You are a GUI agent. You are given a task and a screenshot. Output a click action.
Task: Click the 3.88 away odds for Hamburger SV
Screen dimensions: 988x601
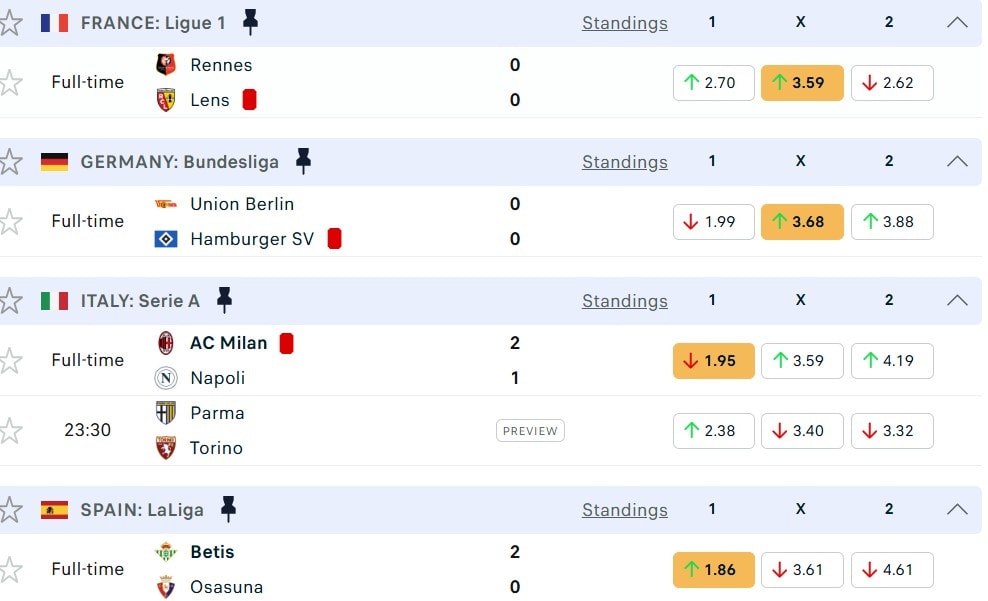coord(891,222)
